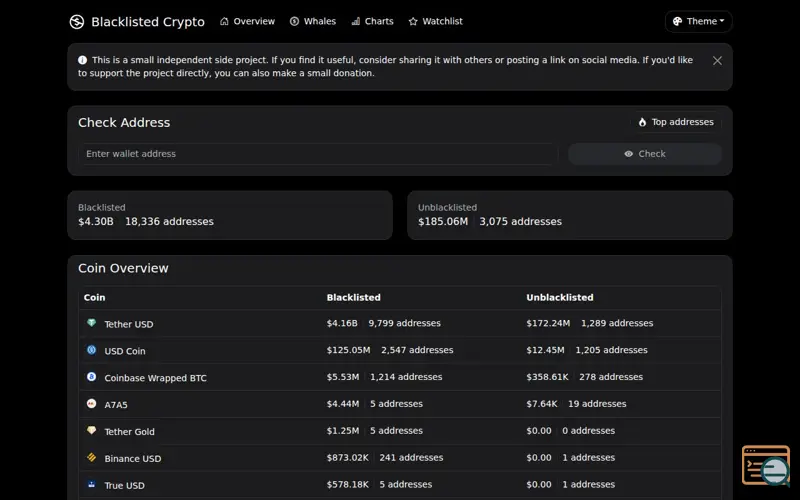Screen dimensions: 800x500
Task: Select the Tether Gold coin name
Action: click(x=130, y=432)
